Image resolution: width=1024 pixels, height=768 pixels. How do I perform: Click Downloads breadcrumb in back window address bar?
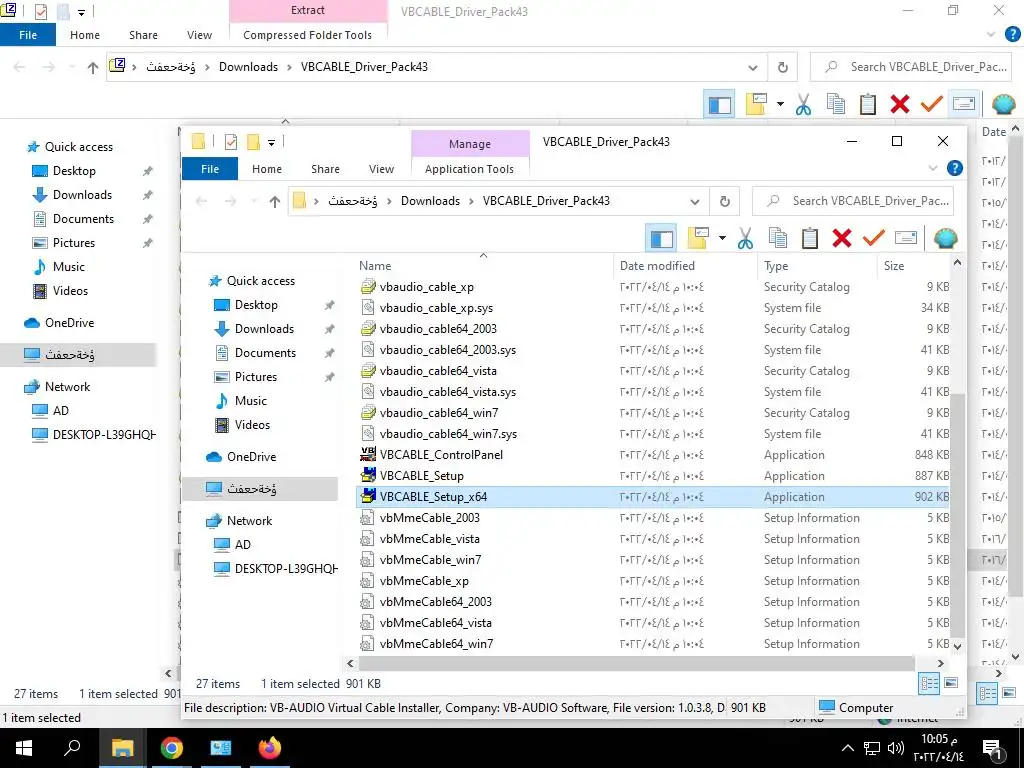pos(248,67)
